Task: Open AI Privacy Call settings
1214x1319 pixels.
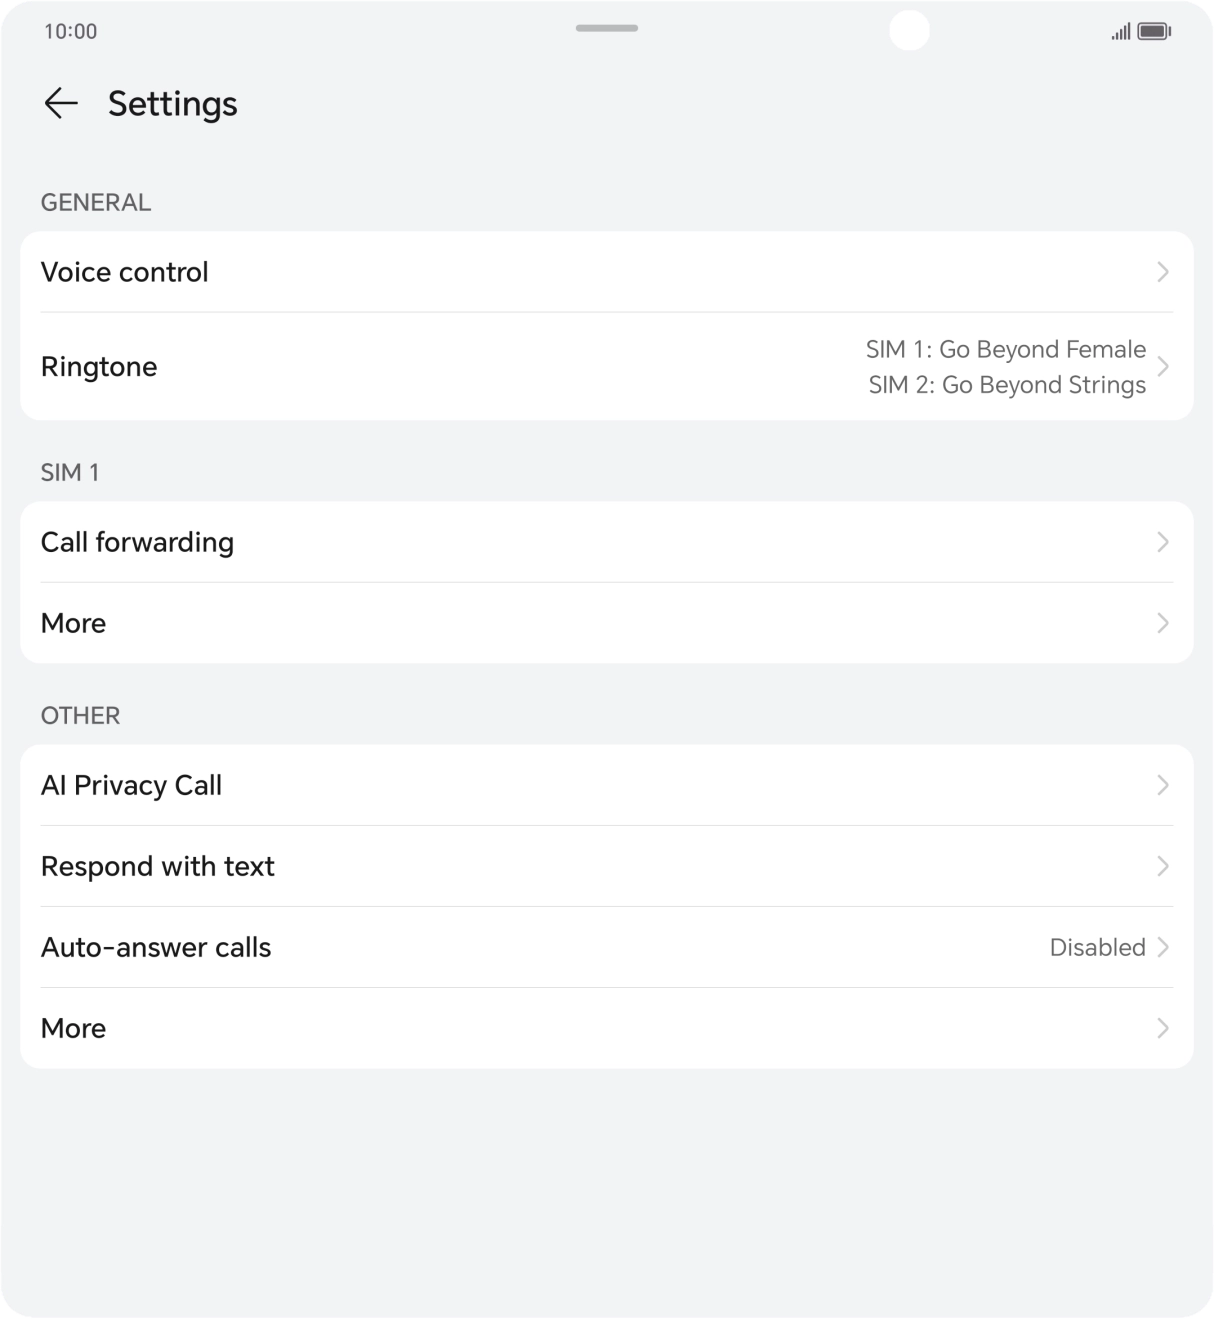Action: pos(131,785)
